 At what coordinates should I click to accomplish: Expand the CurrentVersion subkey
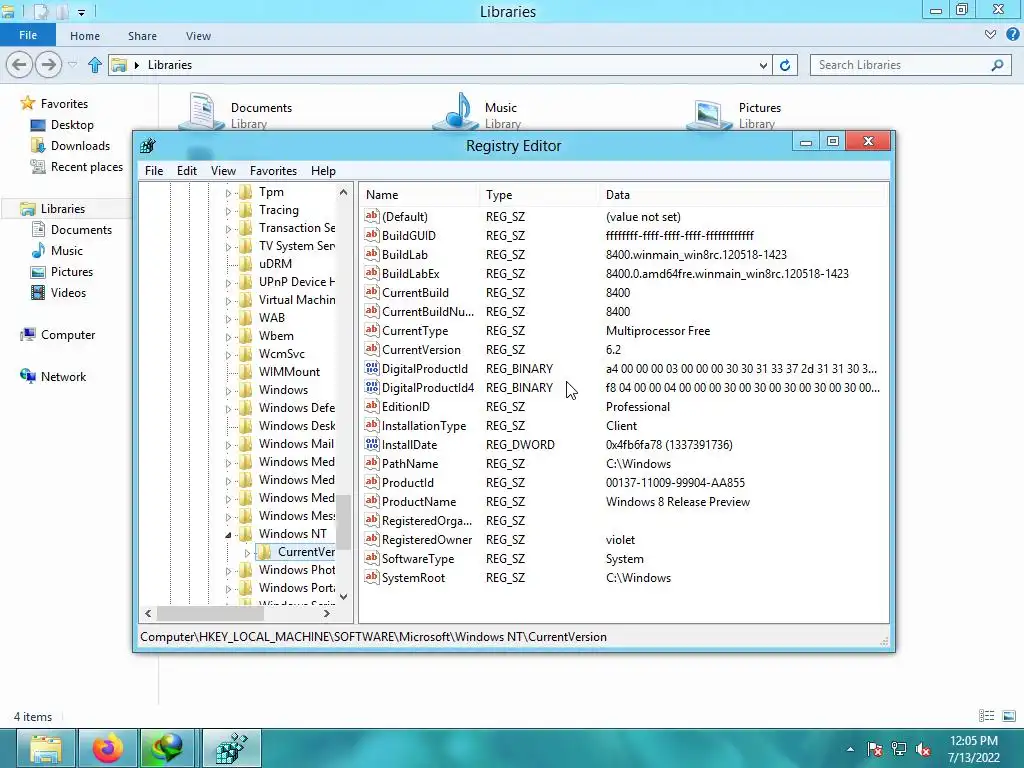(247, 553)
